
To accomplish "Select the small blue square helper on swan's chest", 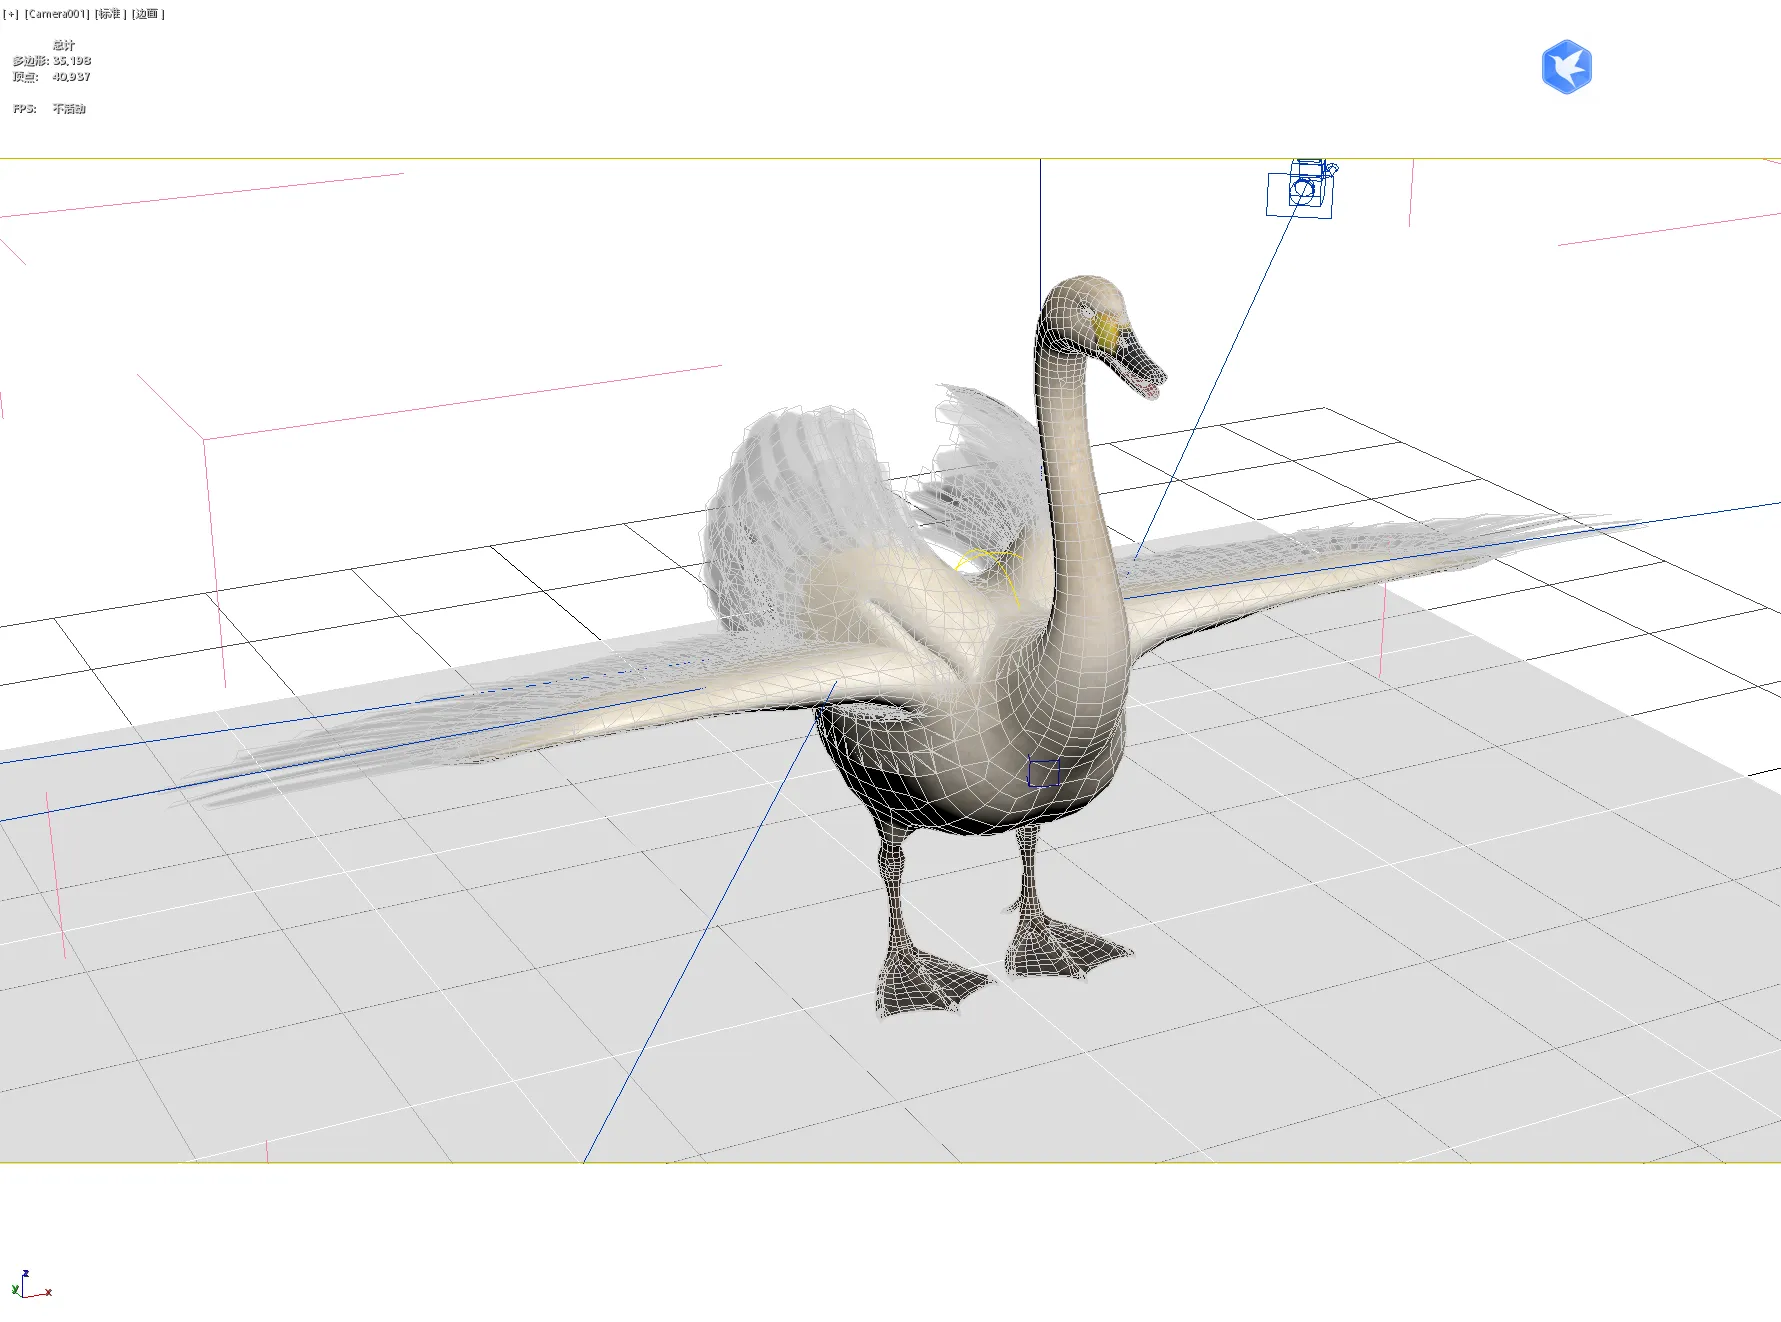I will [x=1043, y=773].
